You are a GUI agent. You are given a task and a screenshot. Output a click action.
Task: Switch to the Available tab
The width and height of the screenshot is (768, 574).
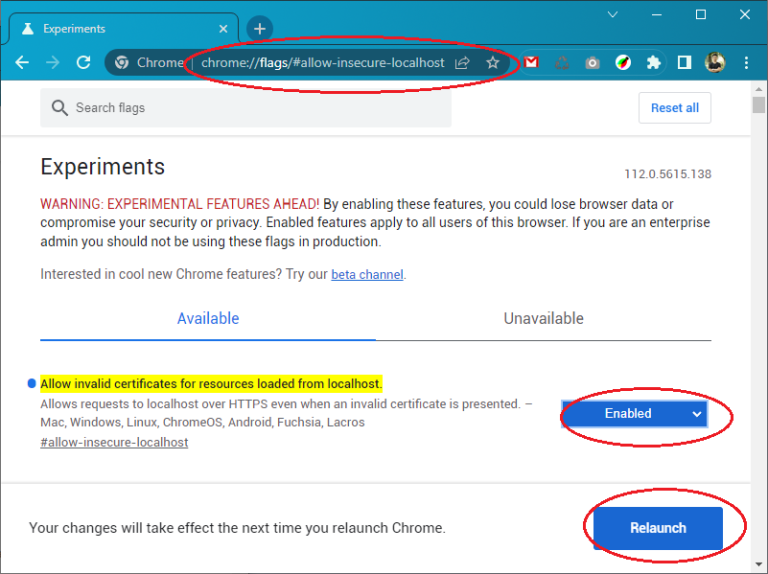tap(208, 318)
